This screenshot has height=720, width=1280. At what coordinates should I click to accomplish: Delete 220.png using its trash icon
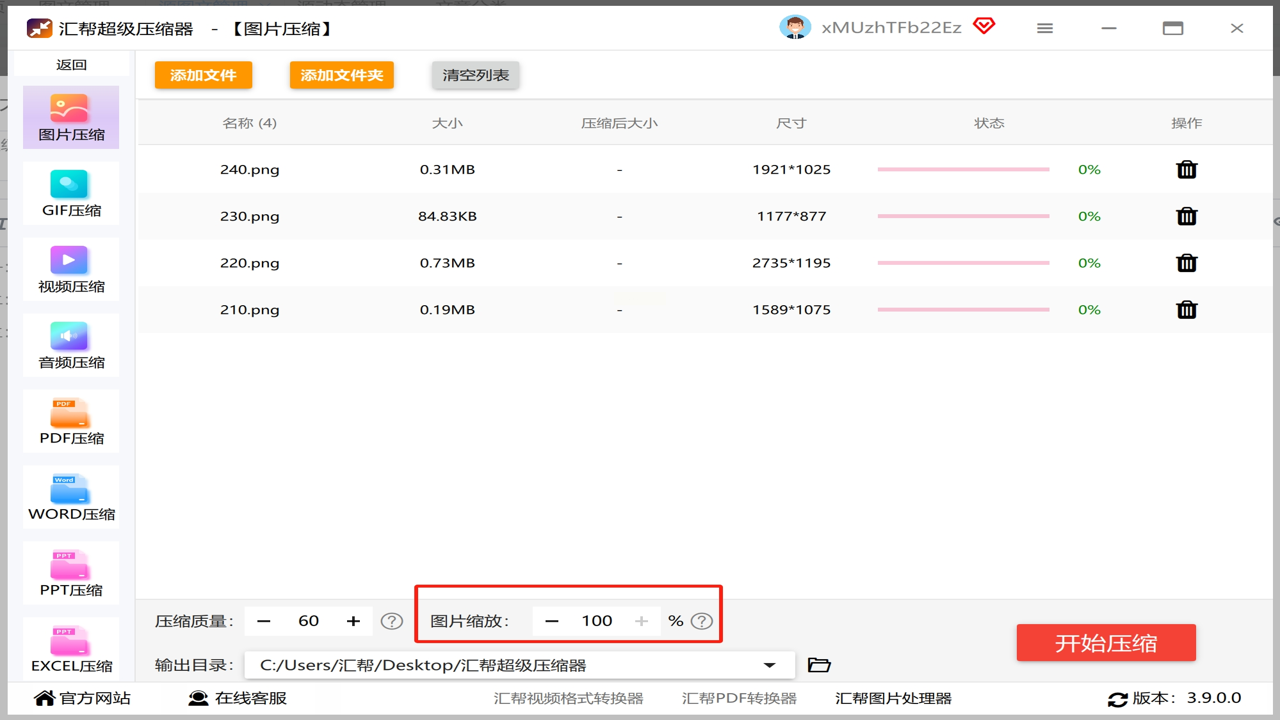1186,263
